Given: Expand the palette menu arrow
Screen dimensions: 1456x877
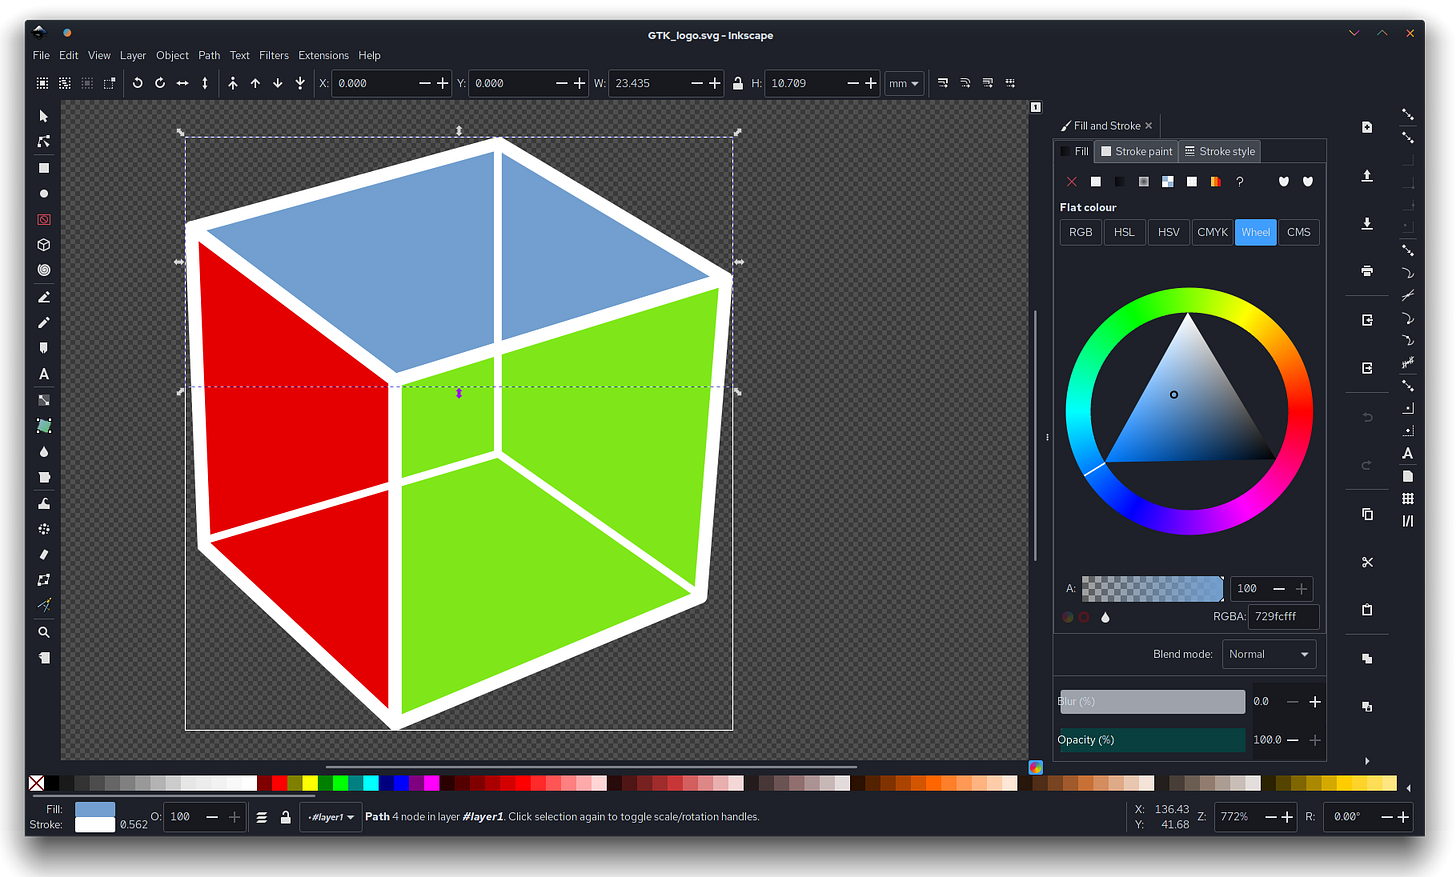Looking at the screenshot, I should pos(1408,787).
